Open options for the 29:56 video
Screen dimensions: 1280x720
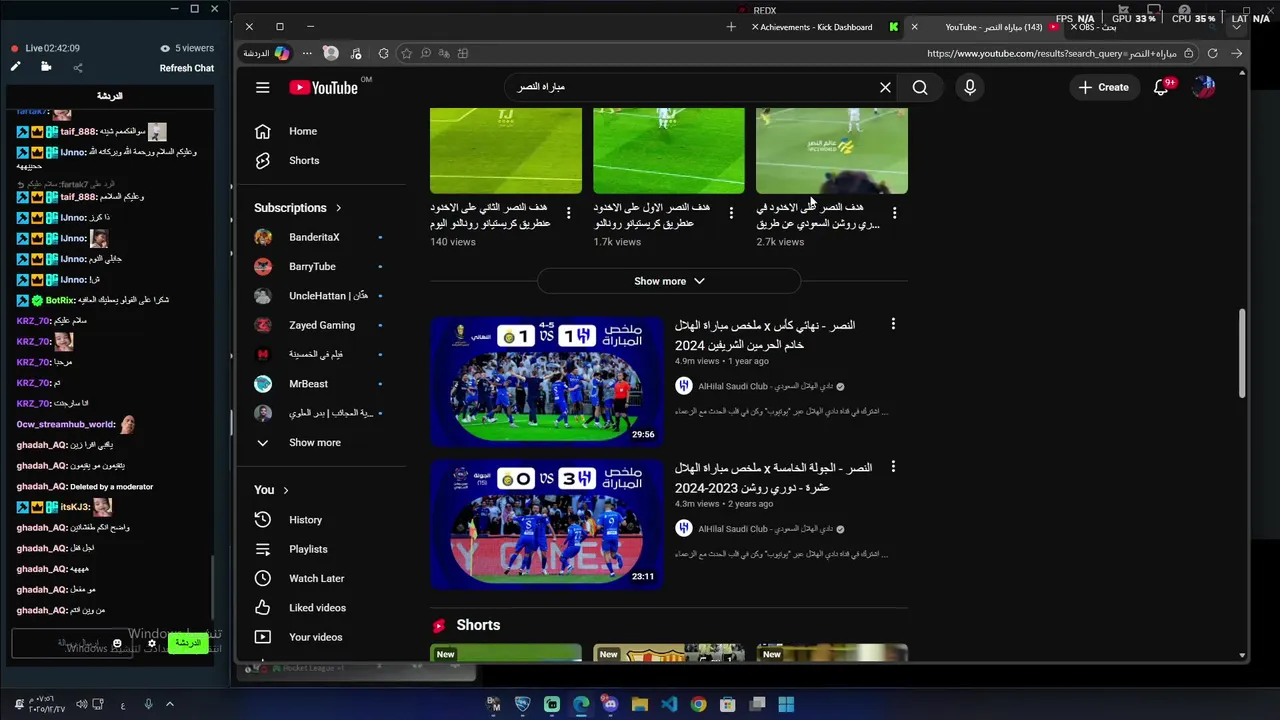tap(893, 324)
